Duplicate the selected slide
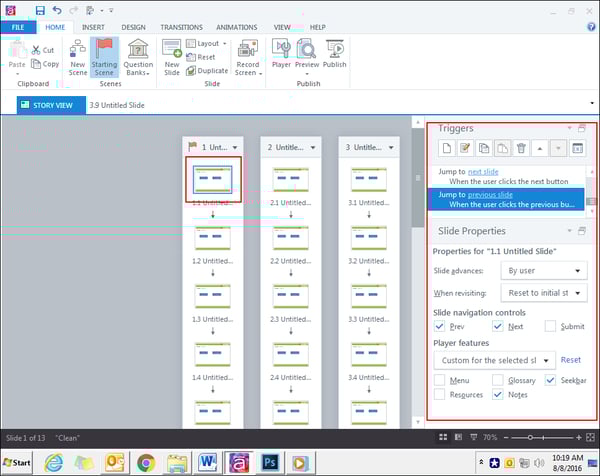Screen dimensions: 600x476 tap(207, 71)
